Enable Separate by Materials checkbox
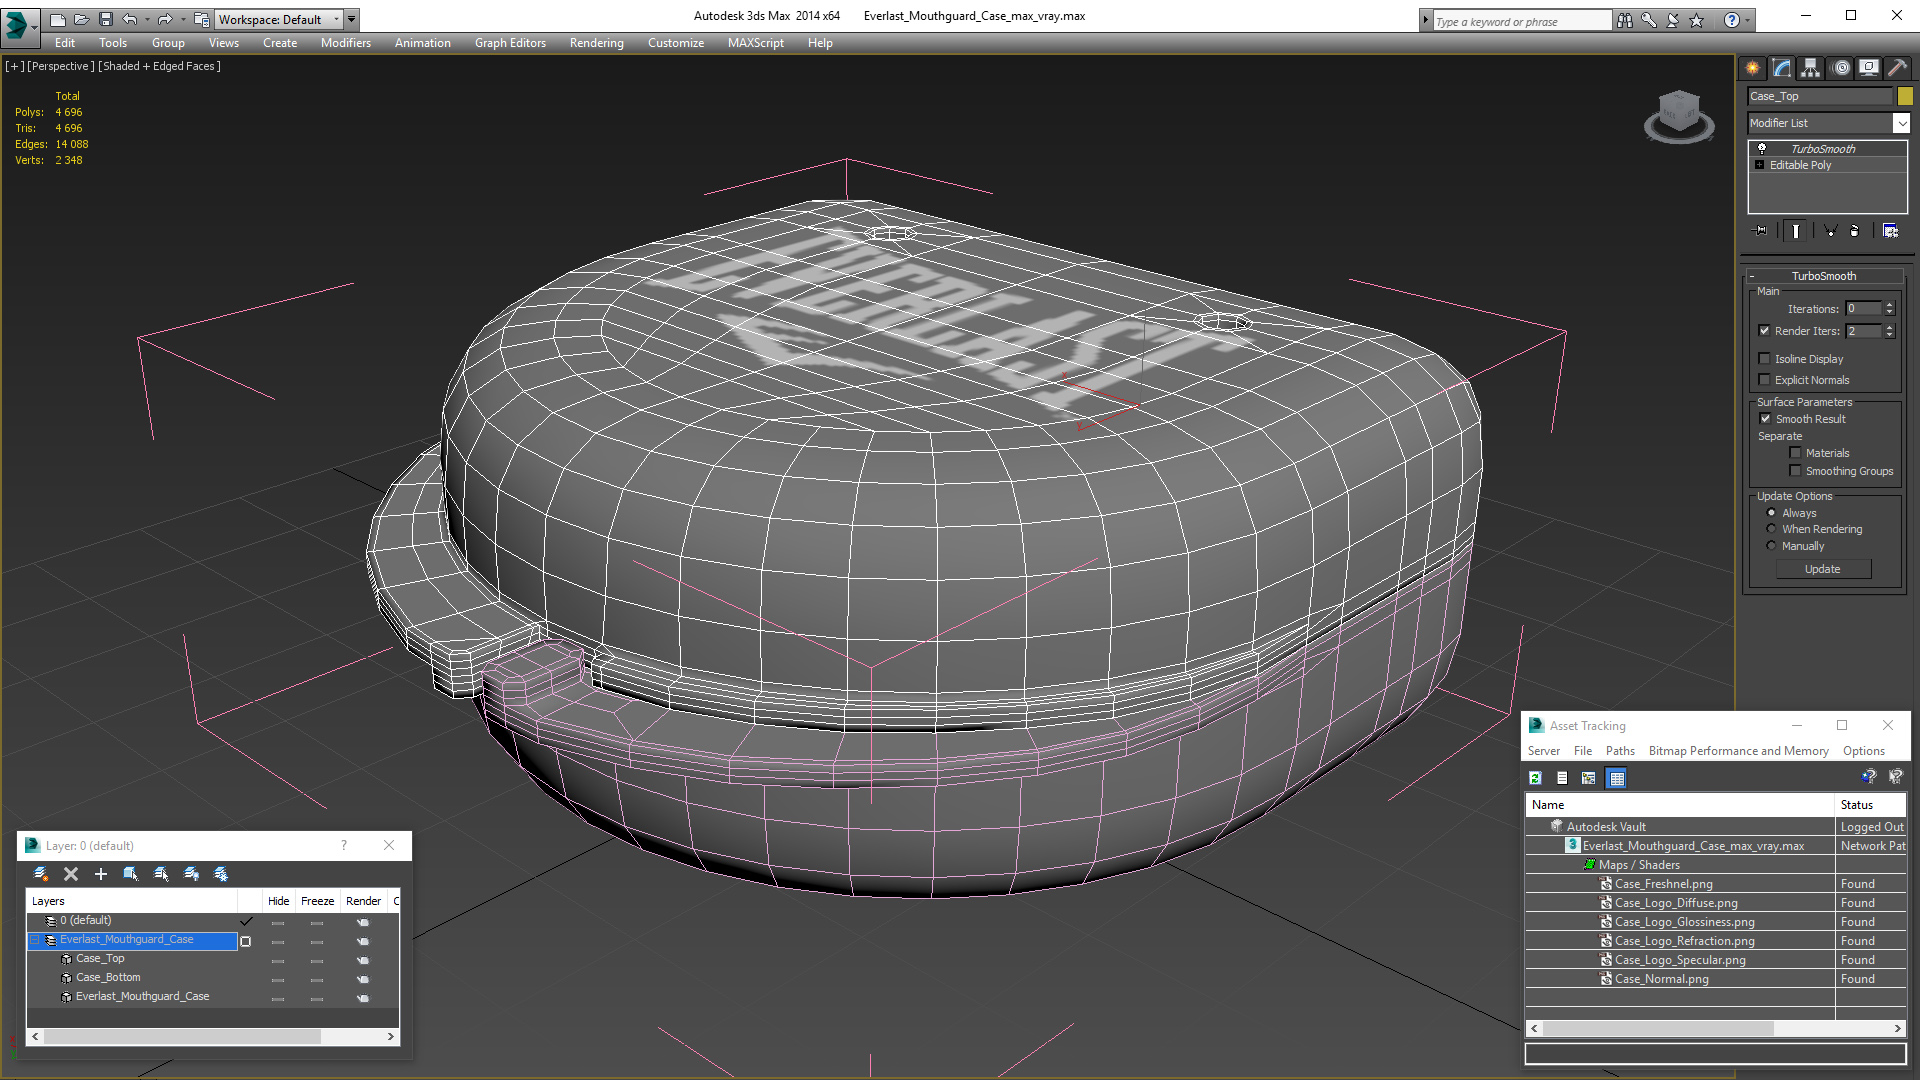 1795,453
